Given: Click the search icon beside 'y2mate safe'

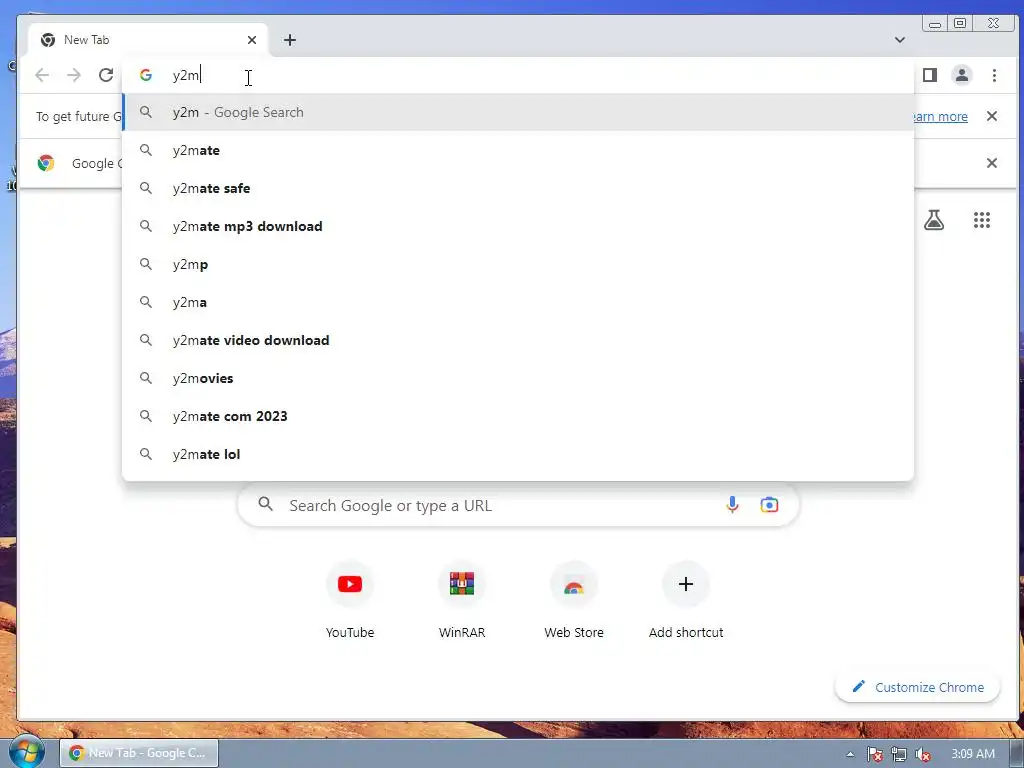Looking at the screenshot, I should [x=146, y=188].
